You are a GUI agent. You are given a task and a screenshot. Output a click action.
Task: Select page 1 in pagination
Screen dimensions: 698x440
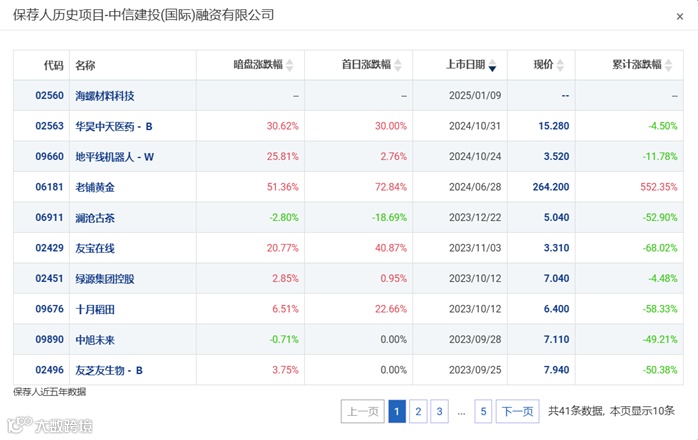pos(397,411)
